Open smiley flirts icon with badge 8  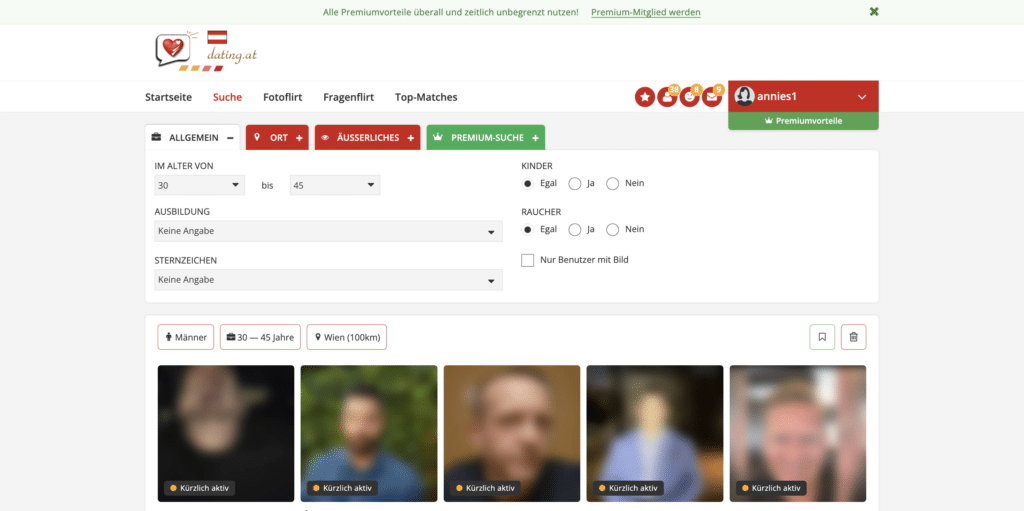click(689, 97)
